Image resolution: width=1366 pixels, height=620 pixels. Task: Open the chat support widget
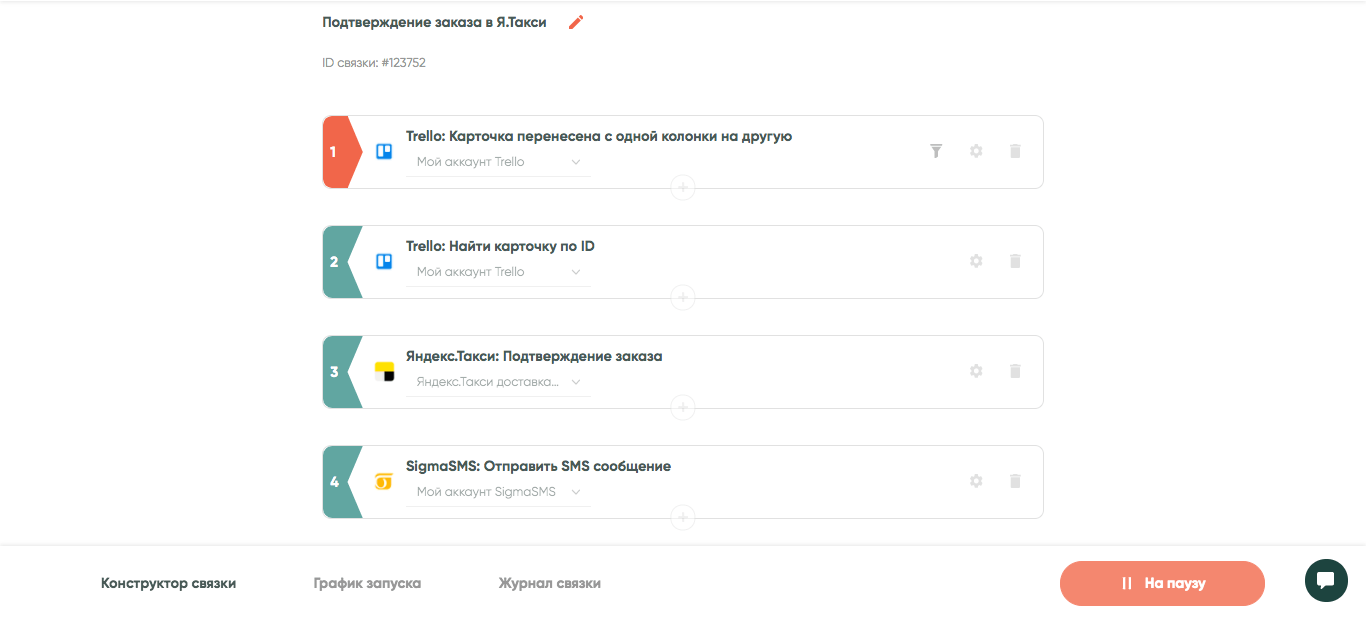tap(1326, 580)
